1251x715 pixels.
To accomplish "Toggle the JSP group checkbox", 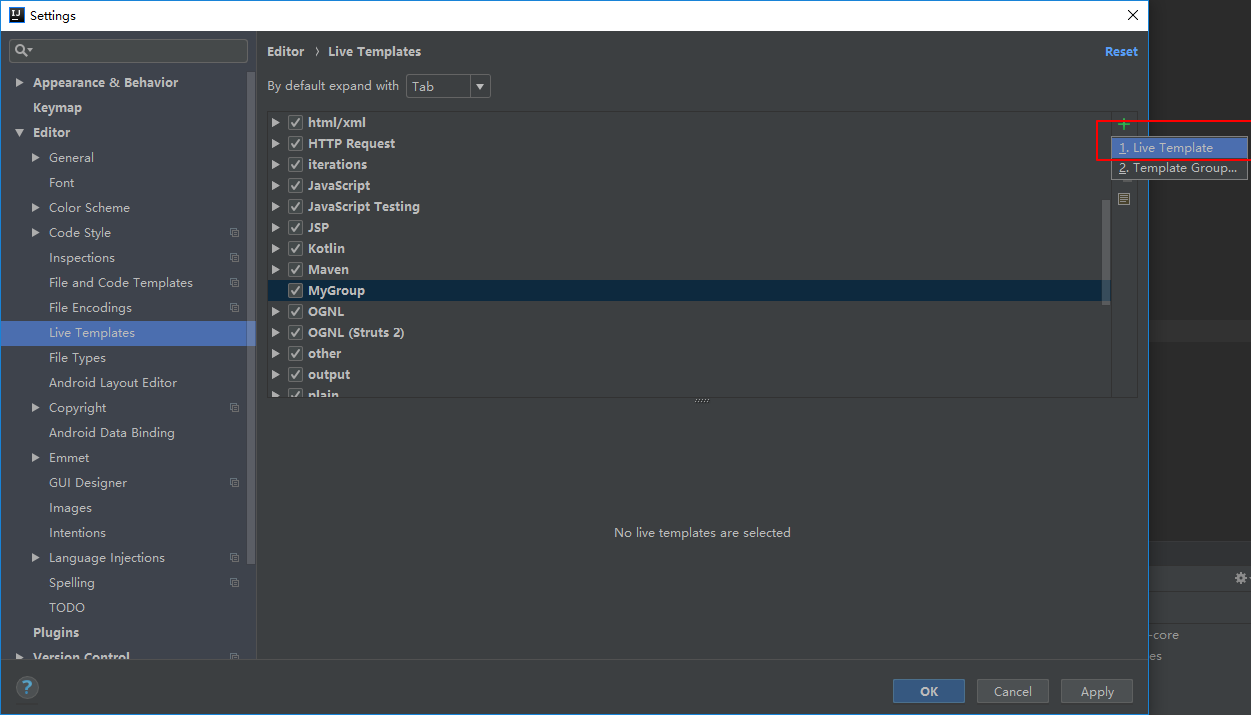I will [295, 227].
